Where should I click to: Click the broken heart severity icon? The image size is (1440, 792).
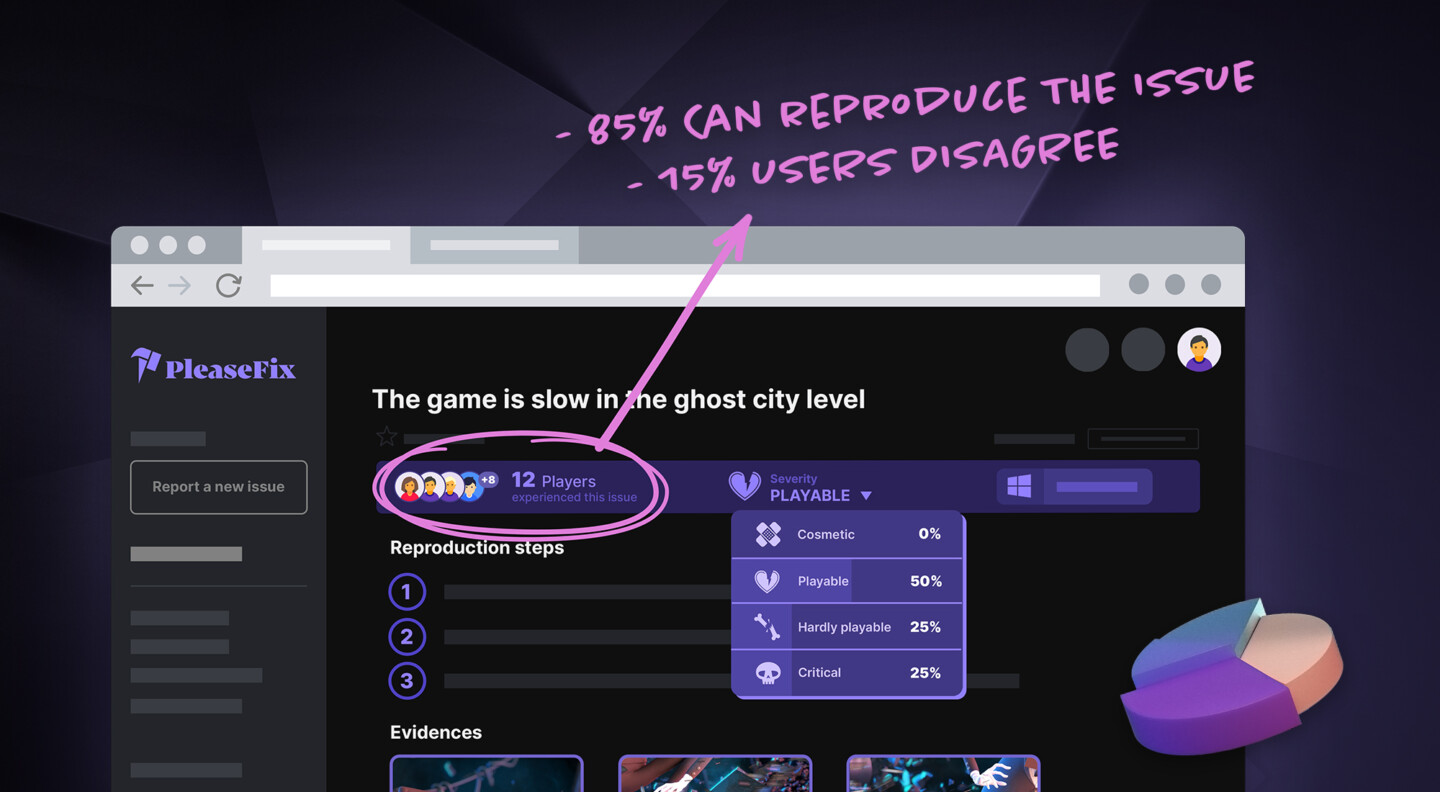coord(744,486)
